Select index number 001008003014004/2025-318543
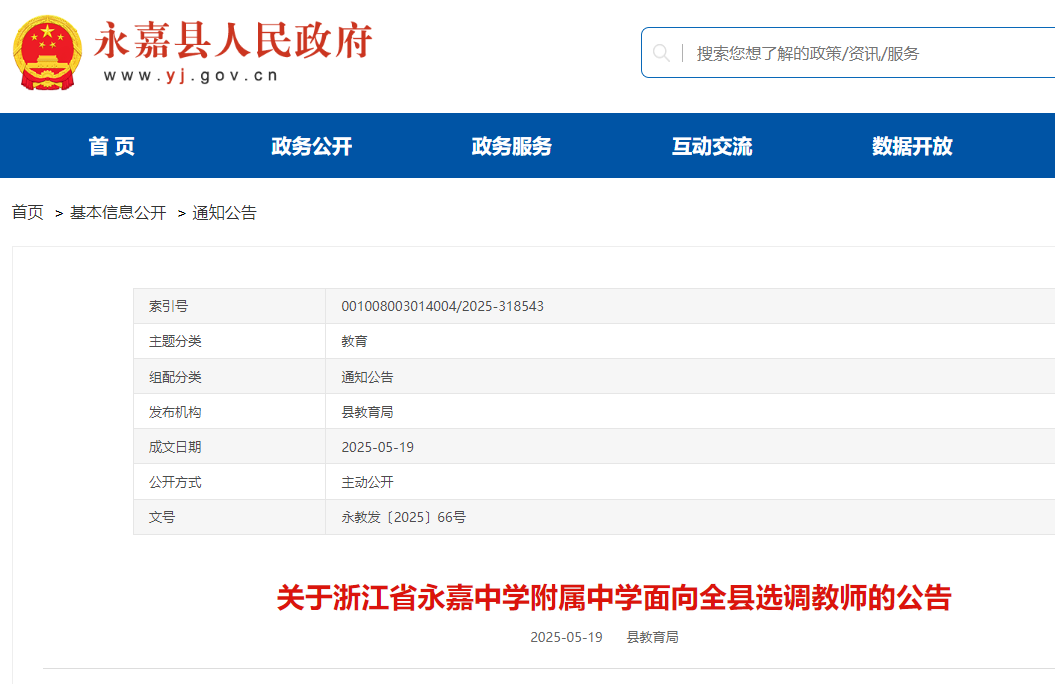This screenshot has width=1055, height=684. [442, 306]
